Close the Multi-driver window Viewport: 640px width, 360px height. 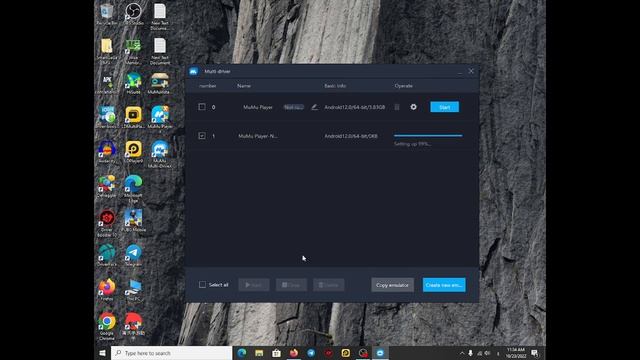coord(471,71)
